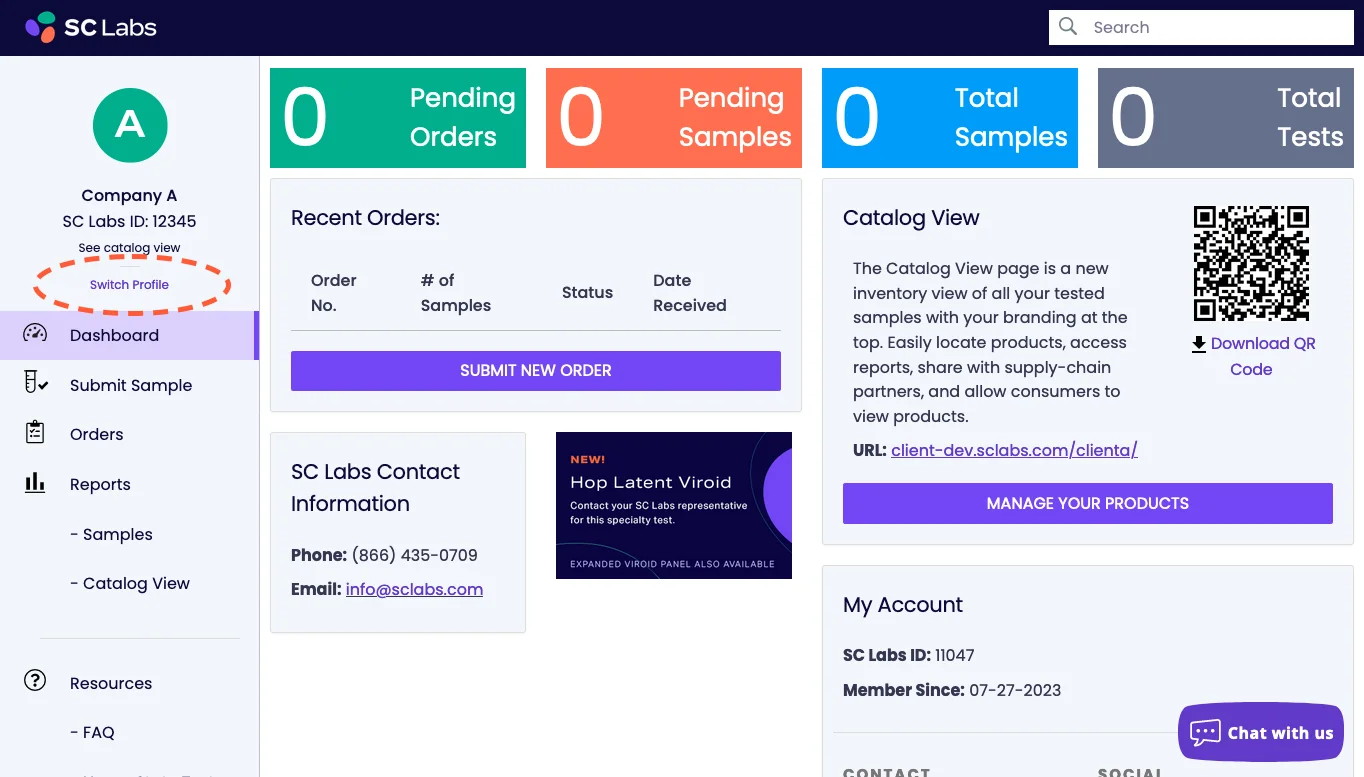Viewport: 1364px width, 777px height.
Task: Open the Chat with us widget
Action: [1260, 733]
